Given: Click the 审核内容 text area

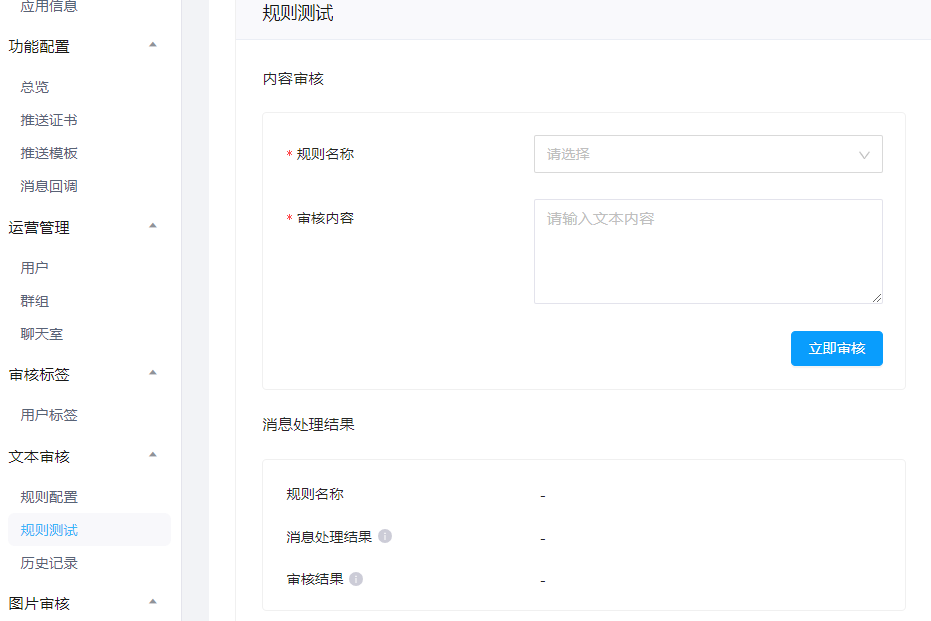Looking at the screenshot, I should pyautogui.click(x=708, y=251).
